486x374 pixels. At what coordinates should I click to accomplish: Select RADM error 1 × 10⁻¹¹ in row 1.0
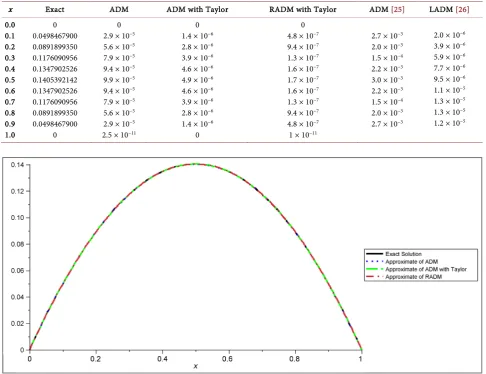[303, 135]
